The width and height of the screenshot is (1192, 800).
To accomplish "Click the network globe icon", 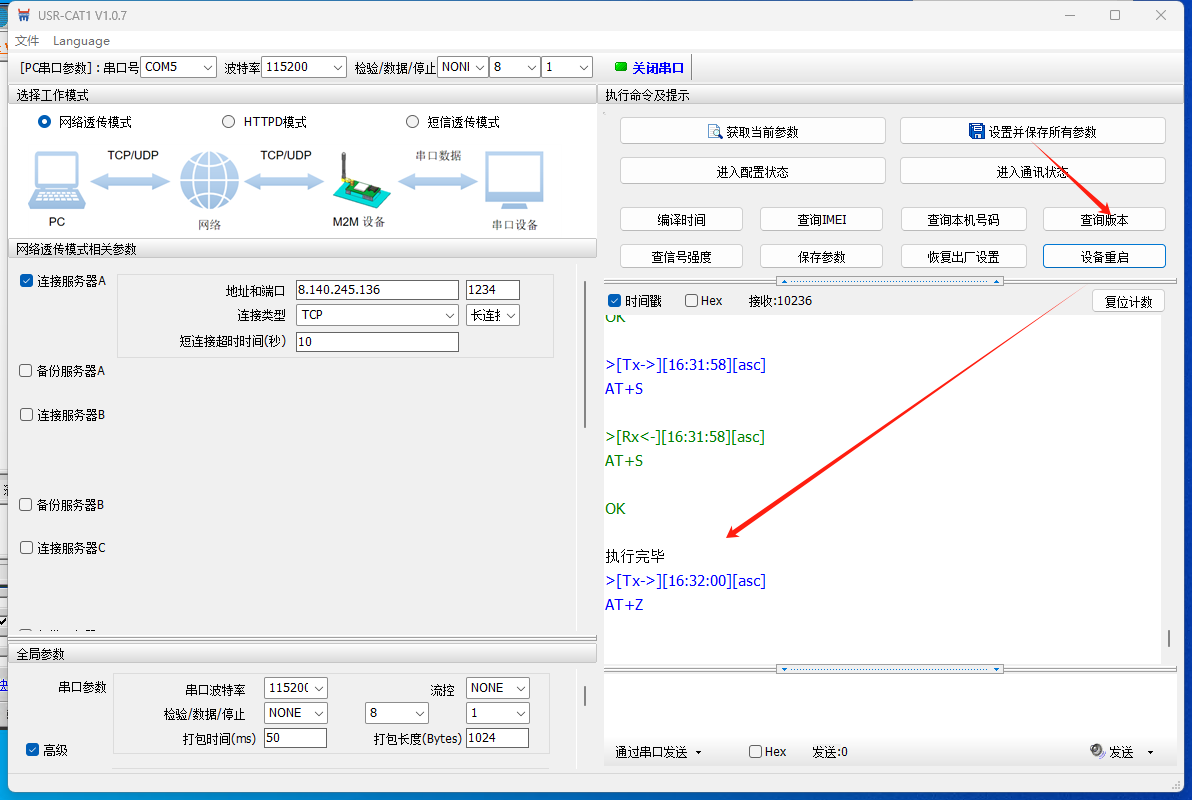I will [x=209, y=181].
